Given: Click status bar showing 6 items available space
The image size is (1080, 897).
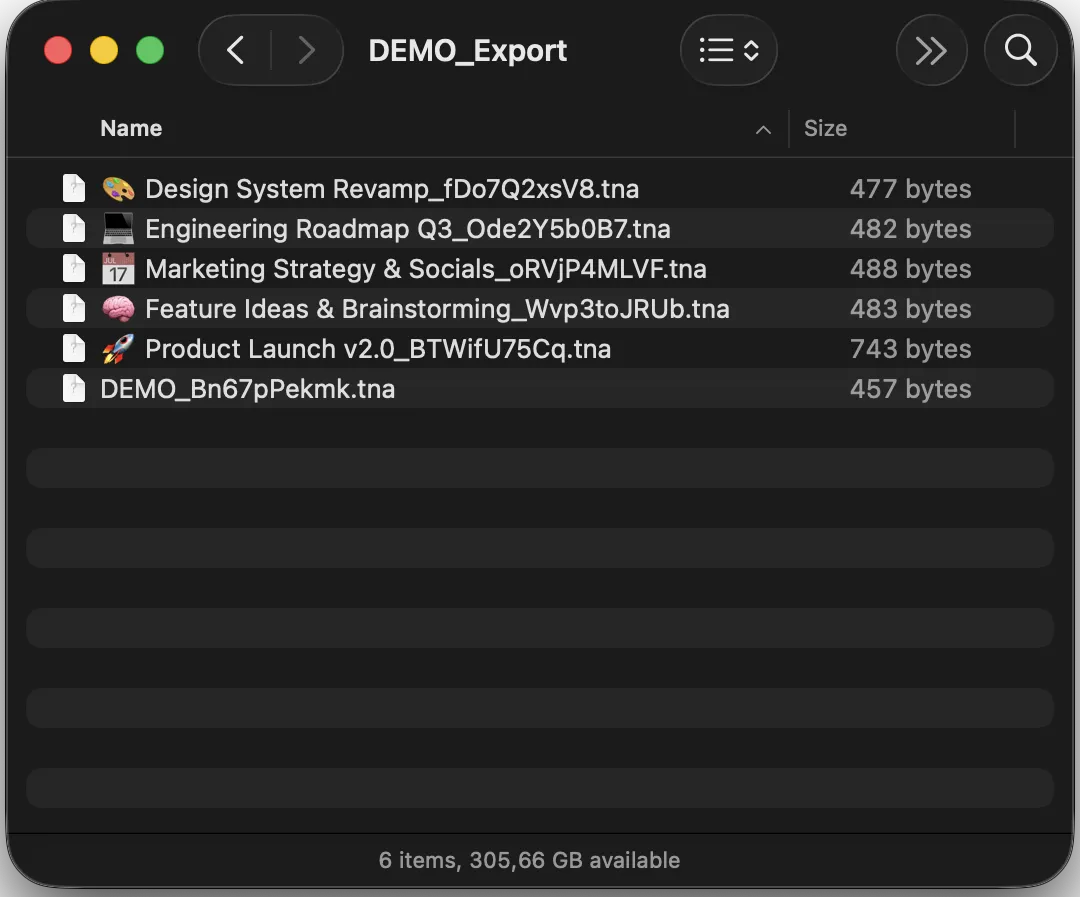Looking at the screenshot, I should tap(529, 860).
